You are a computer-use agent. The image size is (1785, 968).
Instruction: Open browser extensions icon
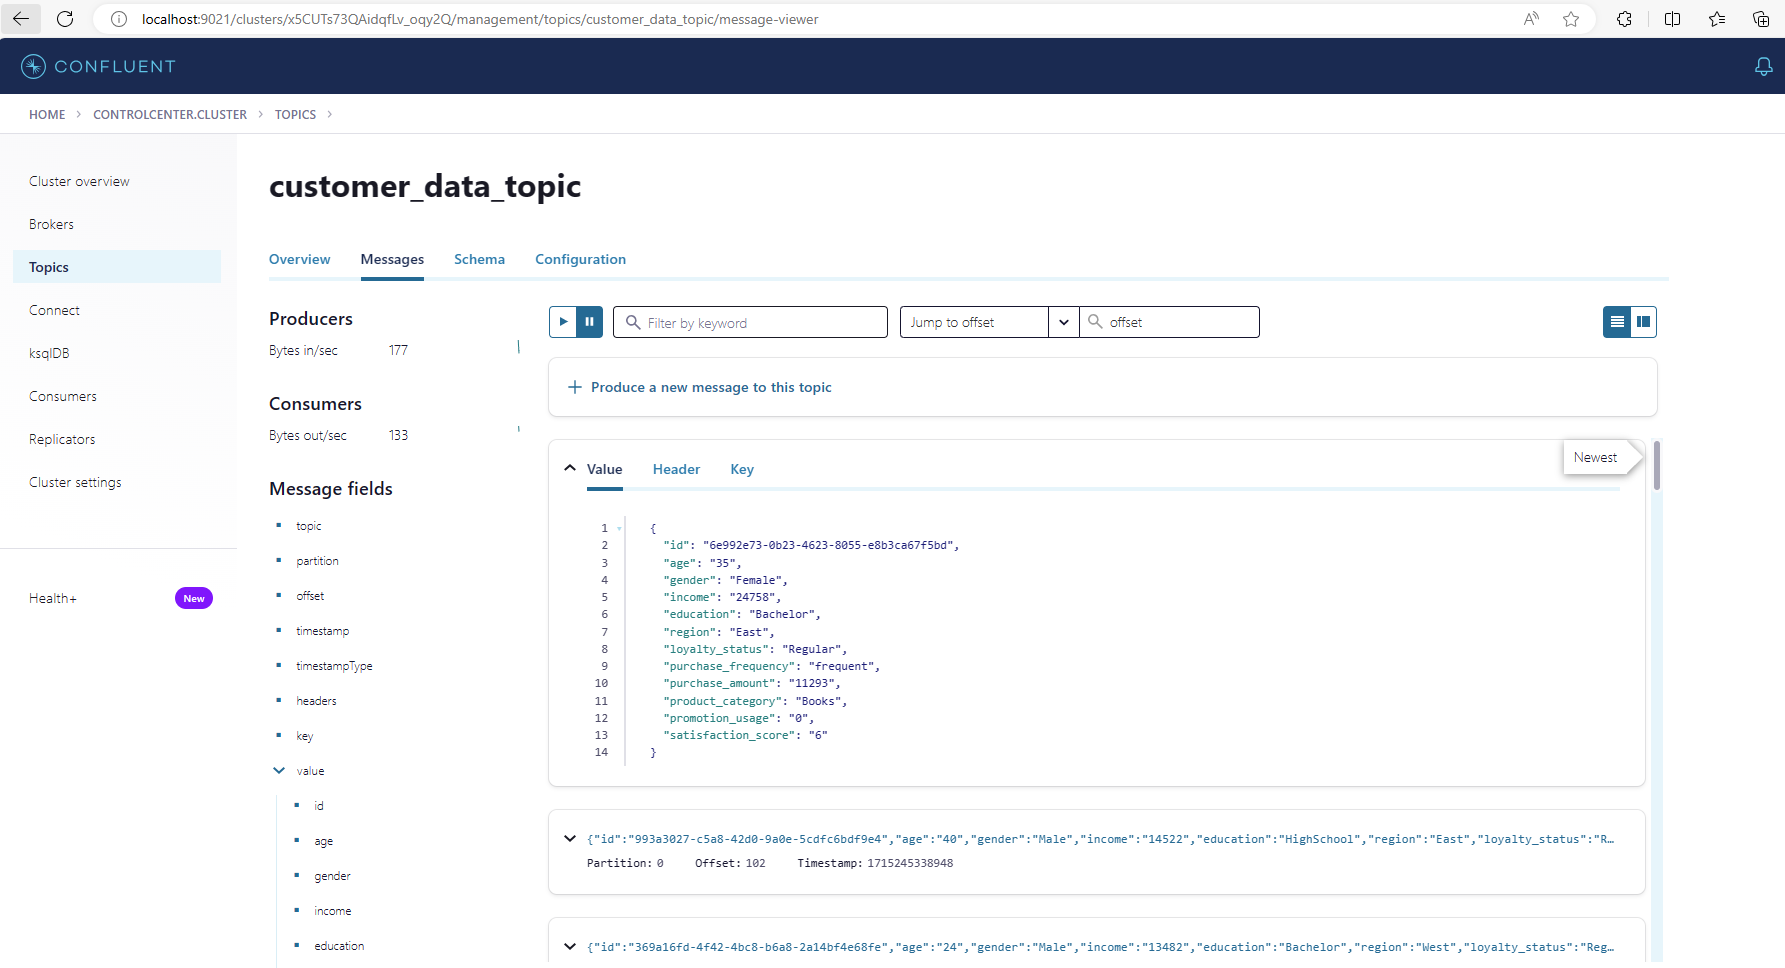(1624, 19)
